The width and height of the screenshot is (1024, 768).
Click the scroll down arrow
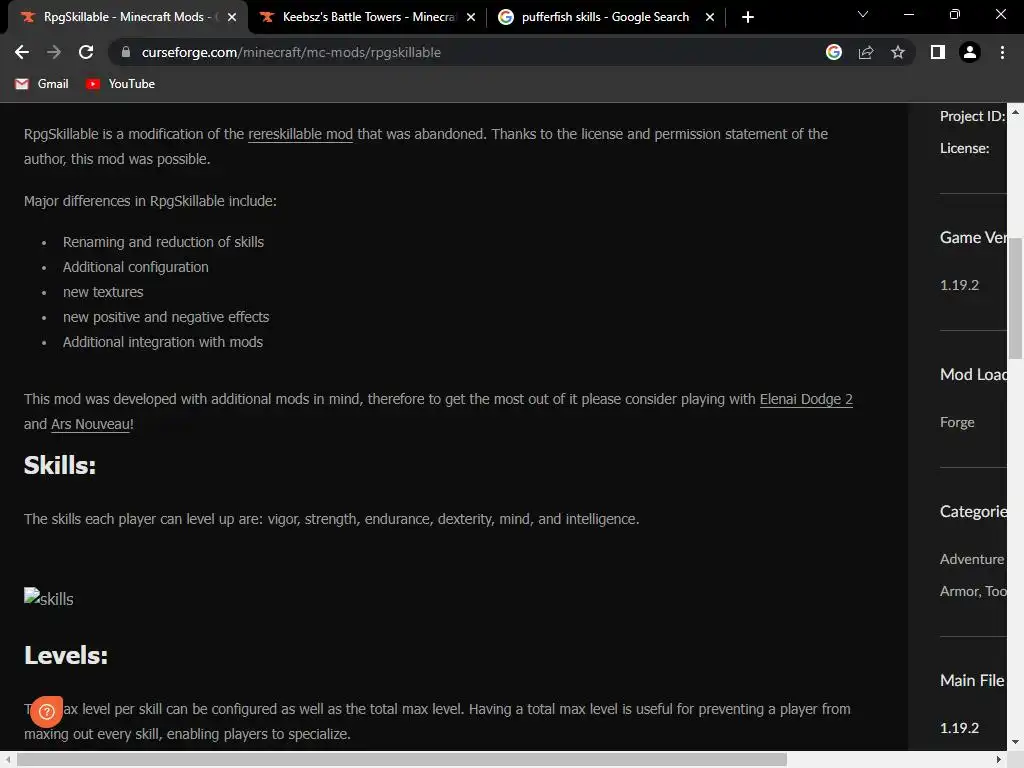tap(1015, 743)
